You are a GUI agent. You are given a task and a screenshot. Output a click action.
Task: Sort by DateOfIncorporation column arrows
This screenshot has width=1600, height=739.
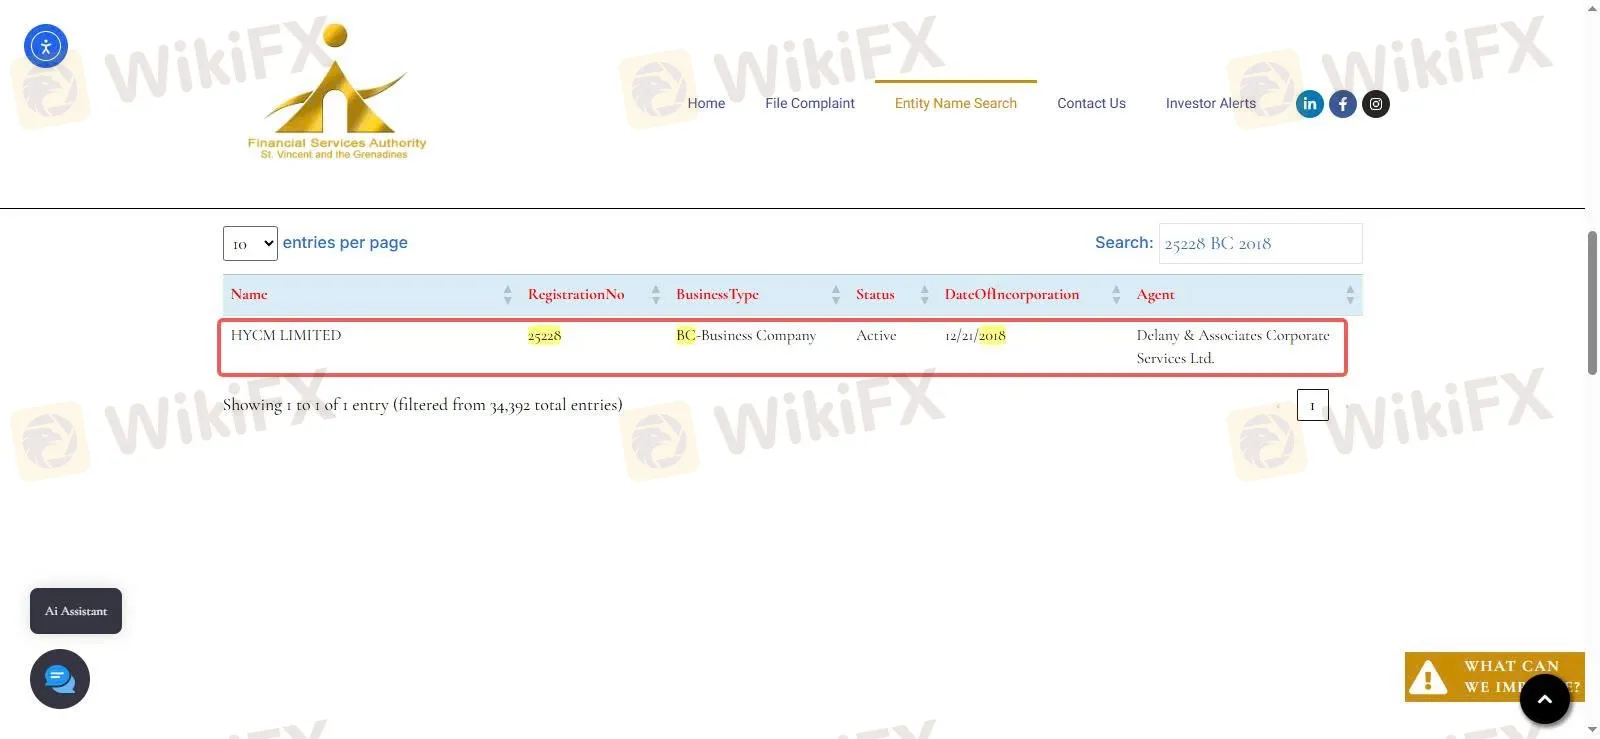(x=1116, y=295)
